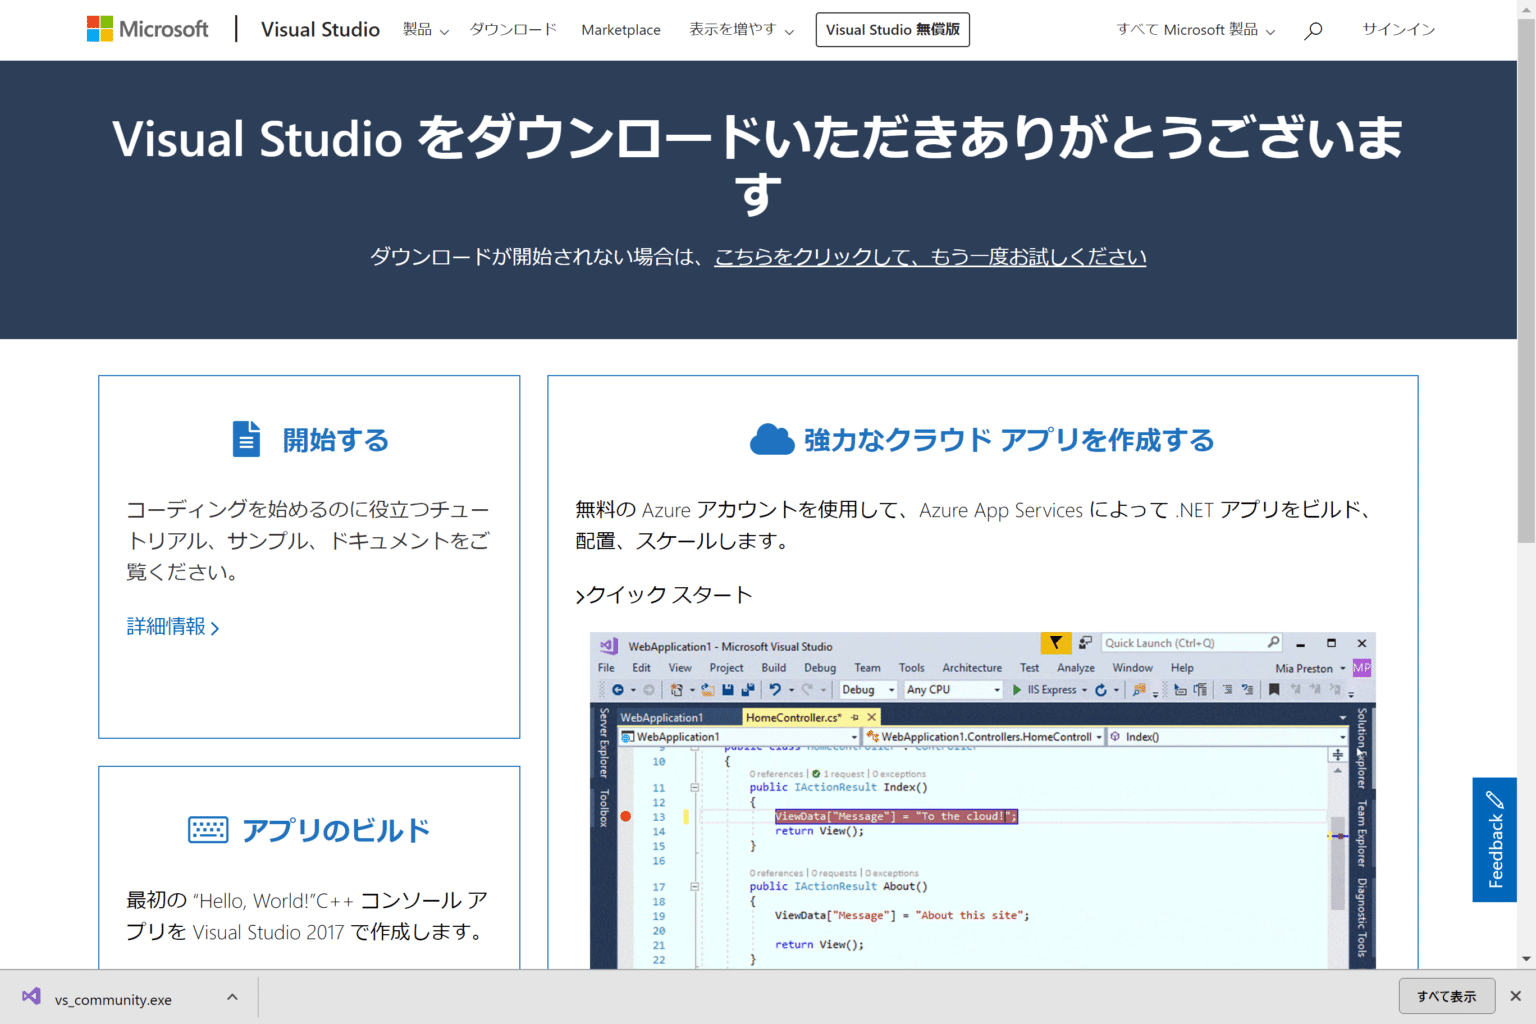Click the クイック スタート link
Viewport: 1536px width, 1024px height.
point(668,595)
